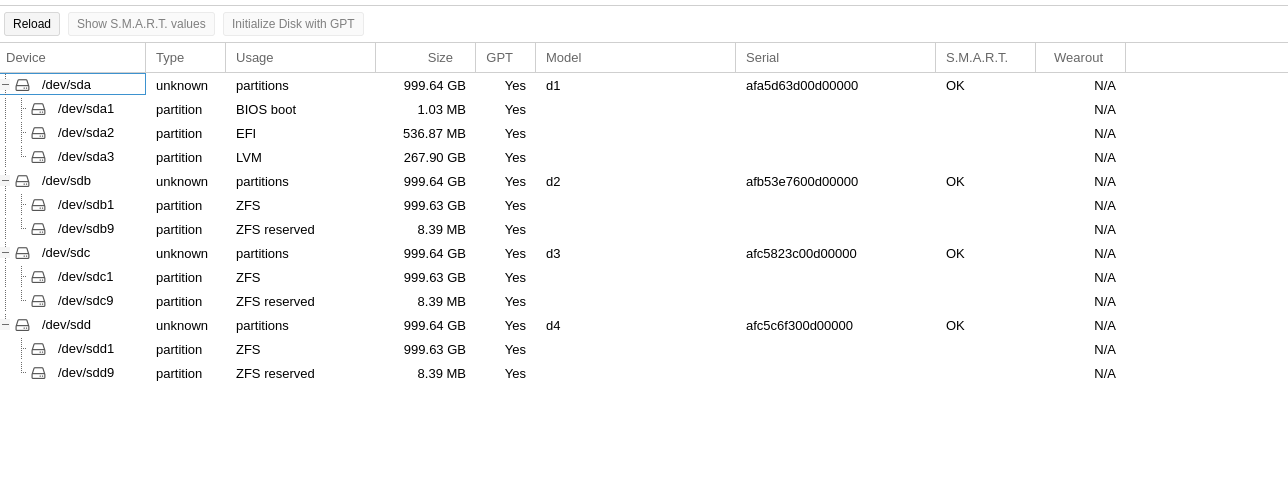Click the partition icon for /dev/sdc1
Image resolution: width=1288 pixels, height=491 pixels.
(38, 277)
